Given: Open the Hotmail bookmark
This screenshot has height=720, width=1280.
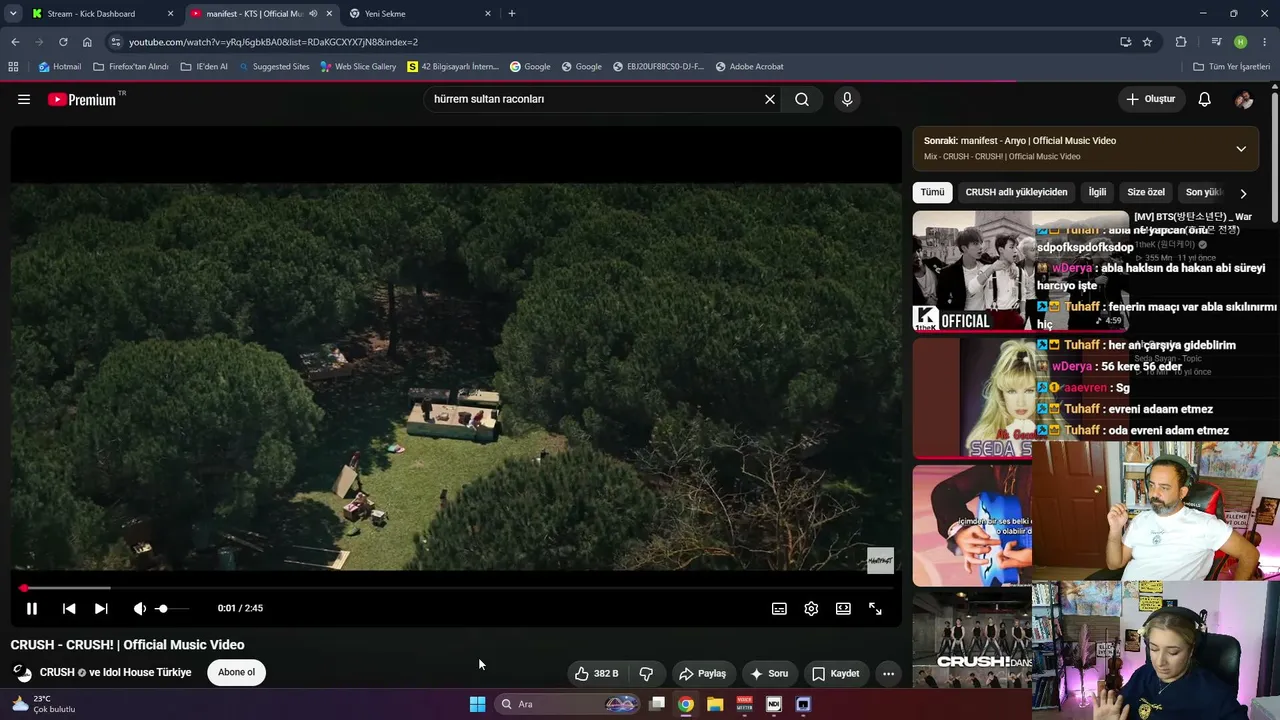Looking at the screenshot, I should (x=60, y=67).
